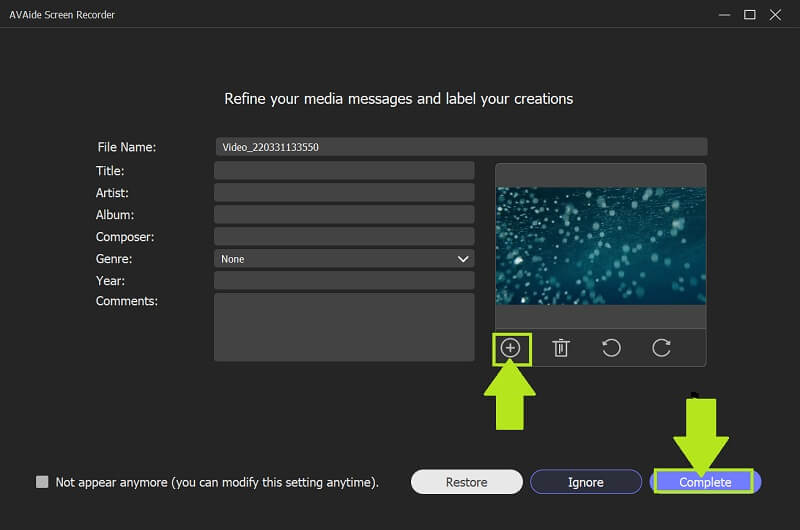Maximize the AVAide Screen Recorder window
The image size is (800, 530).
click(x=749, y=15)
